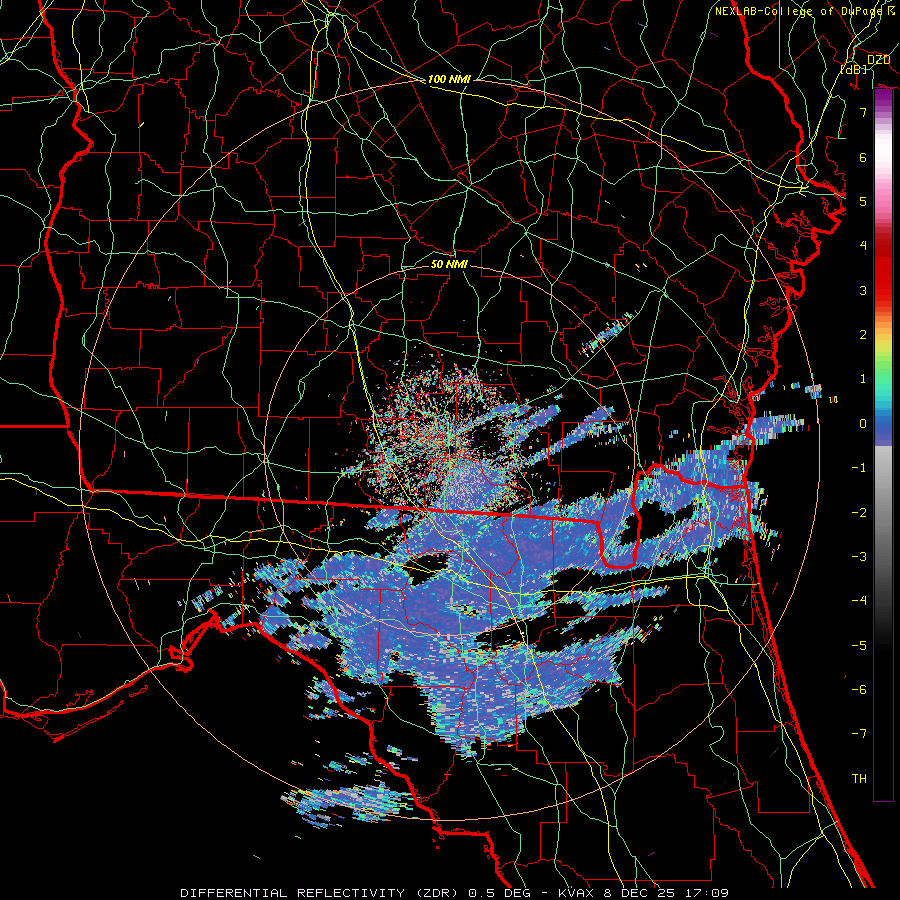900x900 pixels.
Task: Click the 4 dB scale value
Action: point(863,246)
